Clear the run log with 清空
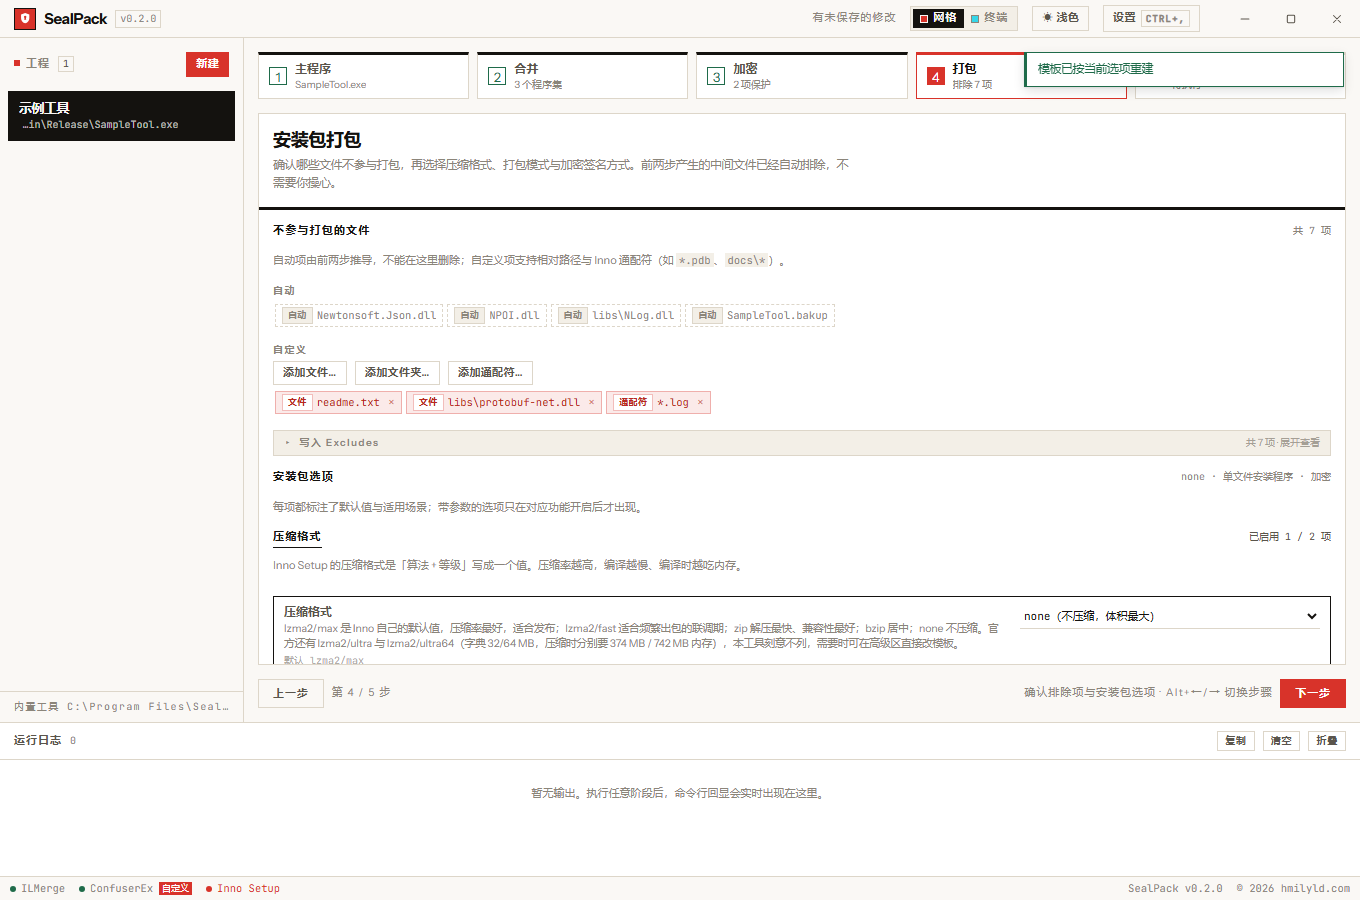This screenshot has height=900, width=1360. tap(1281, 741)
